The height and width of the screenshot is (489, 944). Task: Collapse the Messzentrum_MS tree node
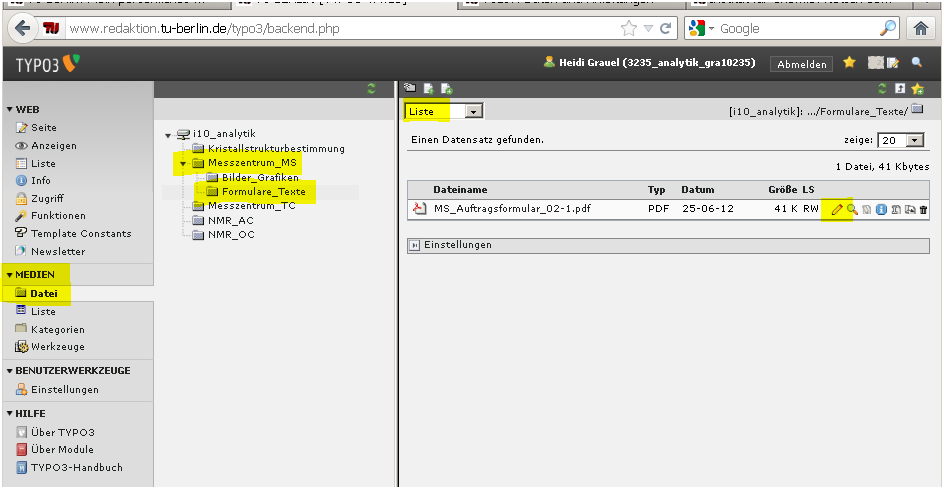[x=182, y=163]
